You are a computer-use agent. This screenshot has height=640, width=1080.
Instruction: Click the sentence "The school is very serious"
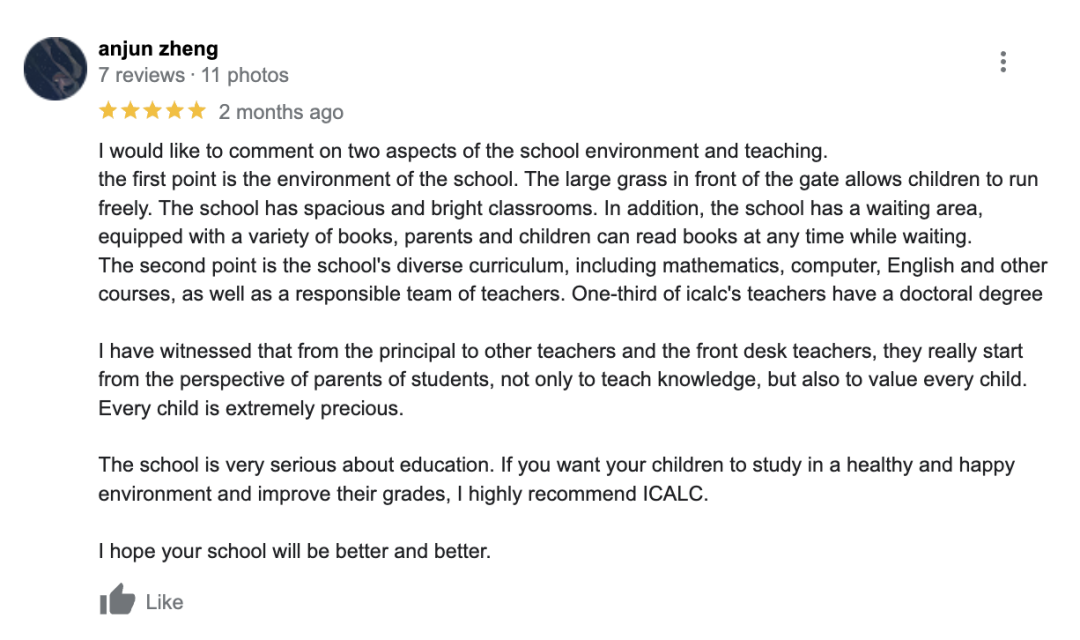[x=296, y=465]
